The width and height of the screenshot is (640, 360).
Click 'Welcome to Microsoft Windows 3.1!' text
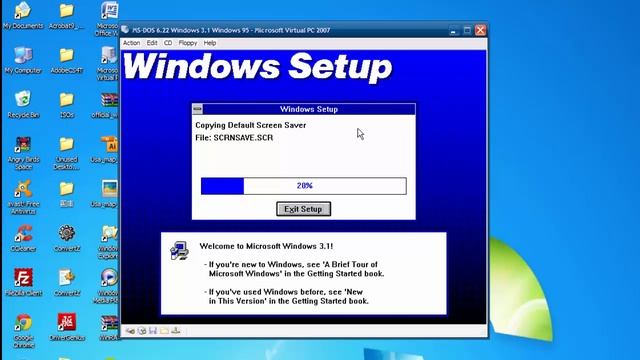pyautogui.click(x=266, y=246)
